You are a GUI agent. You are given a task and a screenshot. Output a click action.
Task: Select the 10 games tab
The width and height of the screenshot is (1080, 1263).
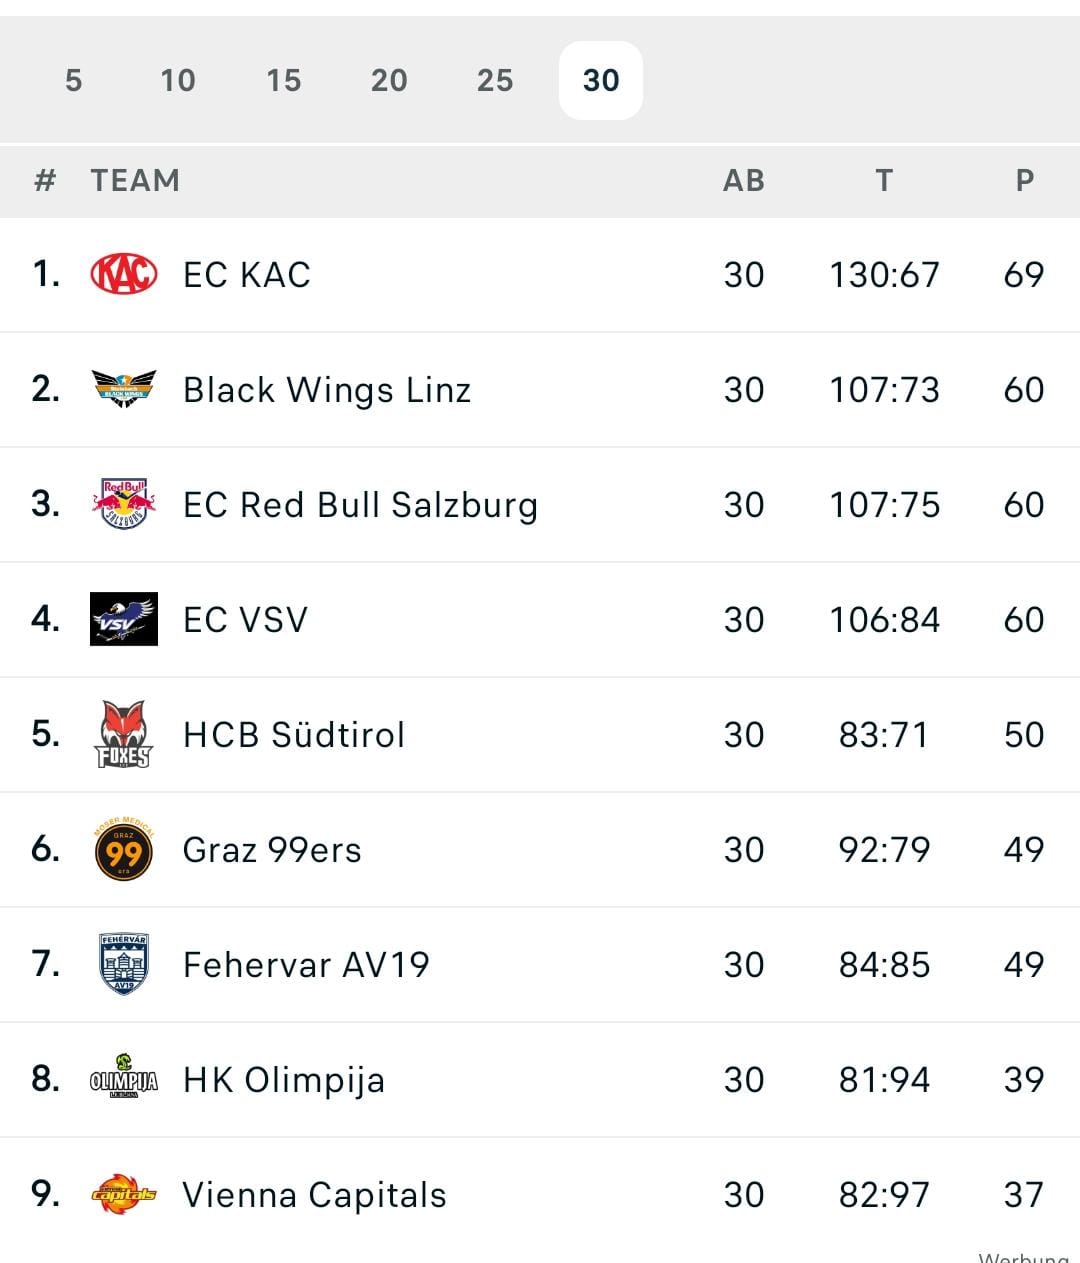[178, 80]
